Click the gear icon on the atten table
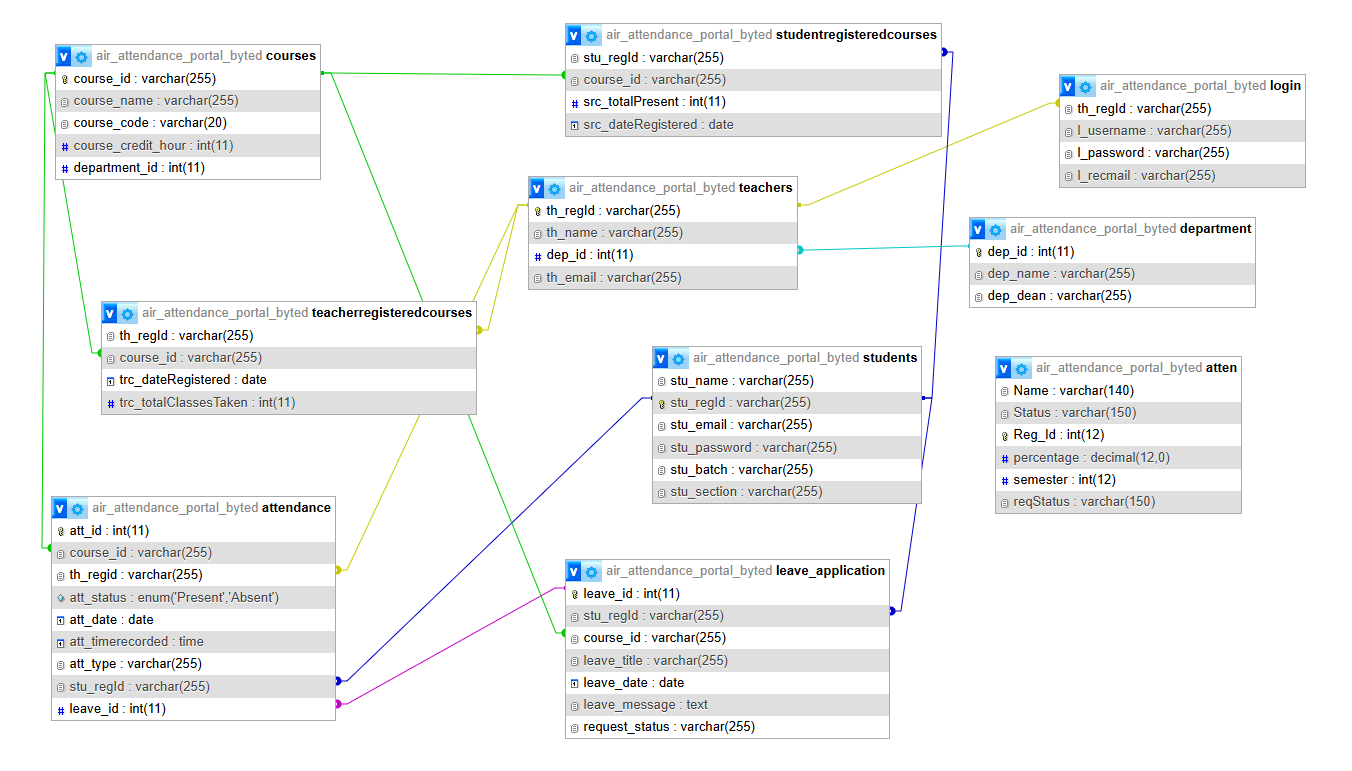The width and height of the screenshot is (1352, 771). click(1022, 368)
